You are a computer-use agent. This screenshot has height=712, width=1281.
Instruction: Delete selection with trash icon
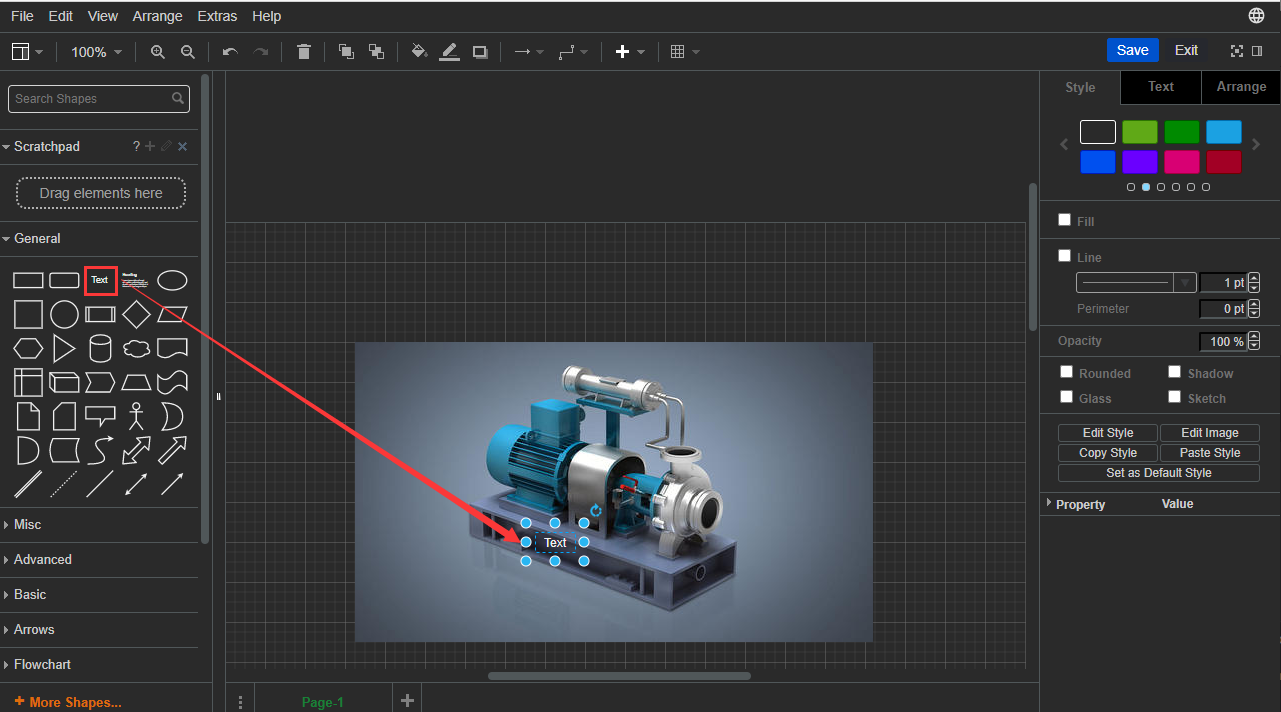[x=304, y=51]
